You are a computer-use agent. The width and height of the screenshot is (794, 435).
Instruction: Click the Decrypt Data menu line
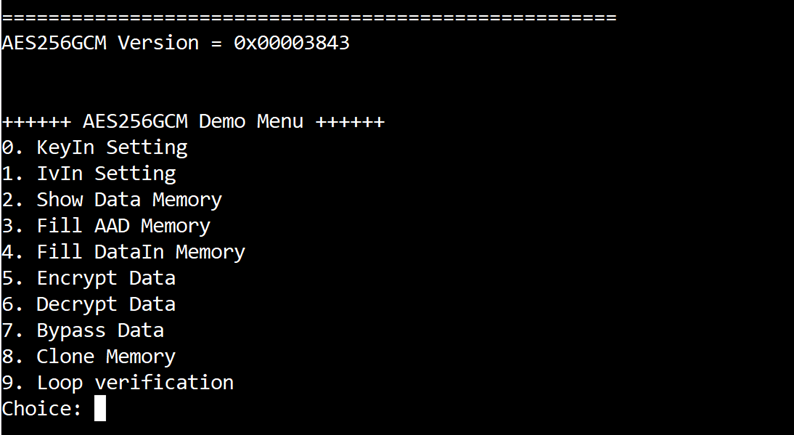click(x=89, y=304)
